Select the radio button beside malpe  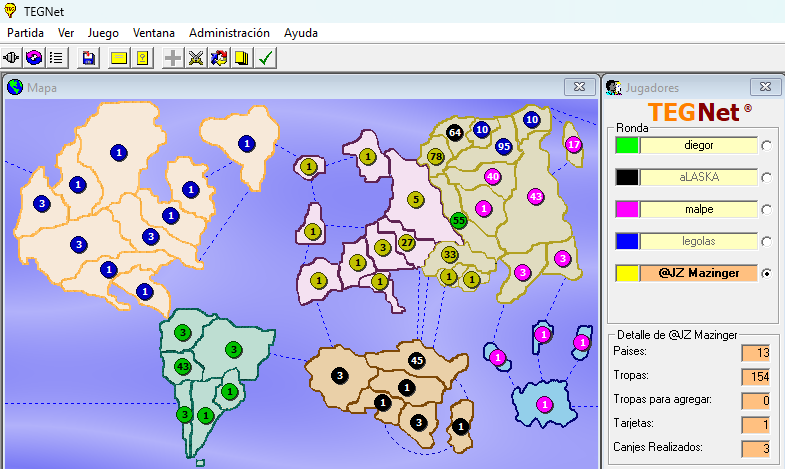point(767,210)
